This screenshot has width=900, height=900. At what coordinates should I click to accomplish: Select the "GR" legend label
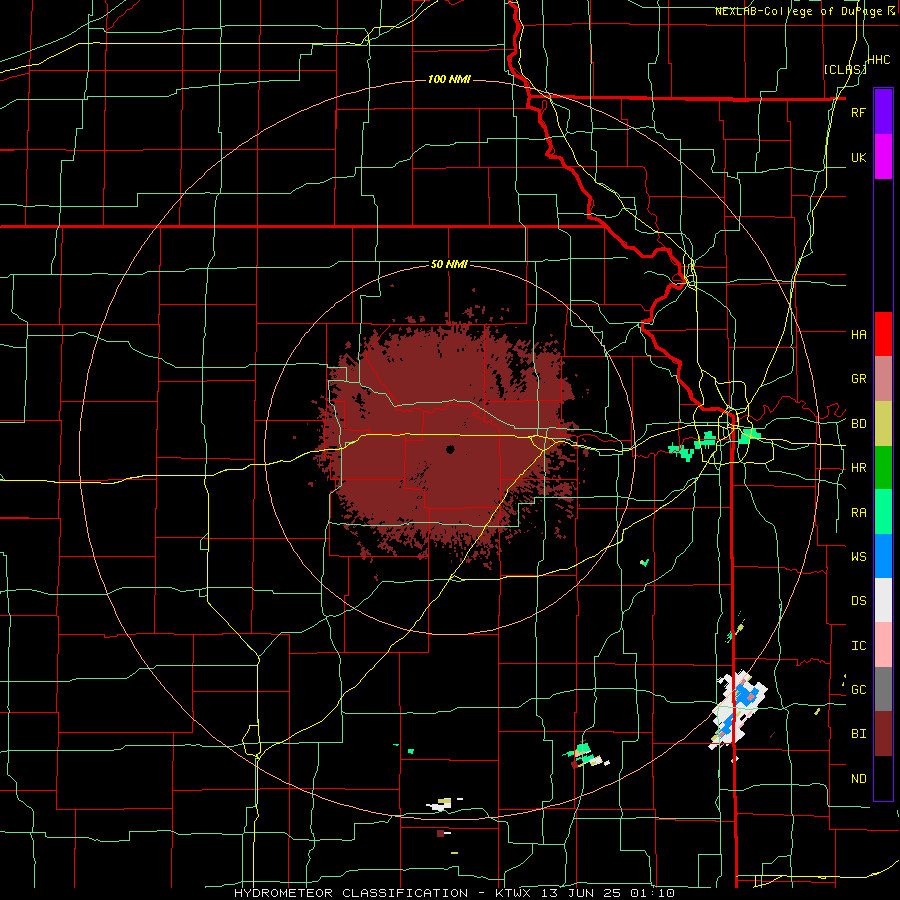[858, 379]
